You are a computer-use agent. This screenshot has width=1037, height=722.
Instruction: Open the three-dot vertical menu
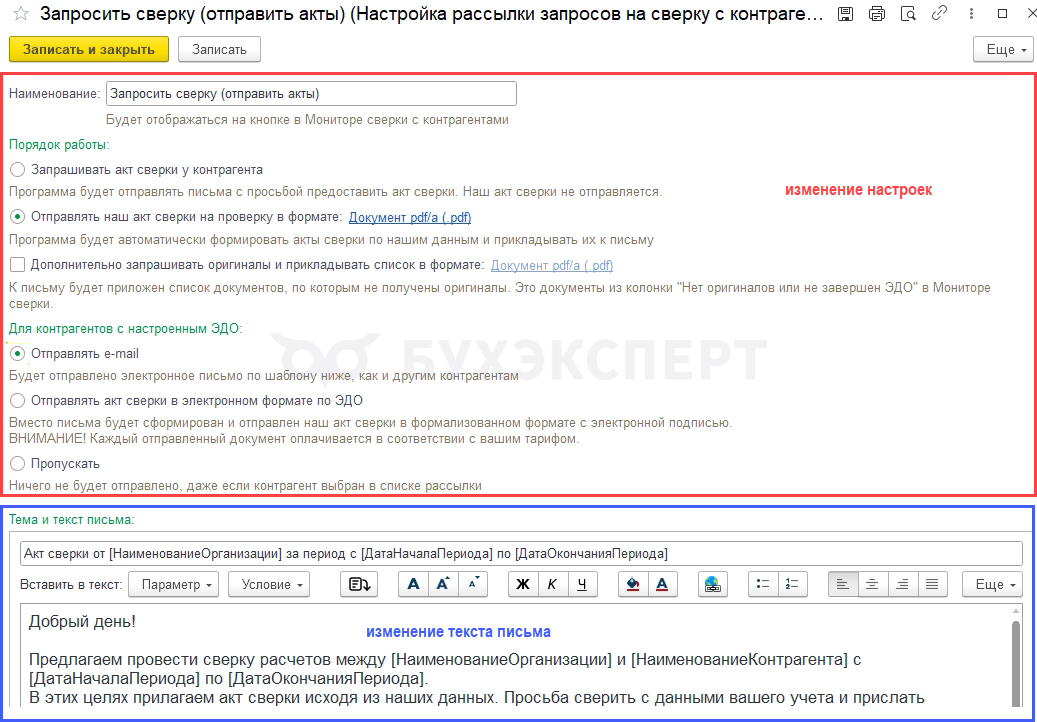click(971, 13)
